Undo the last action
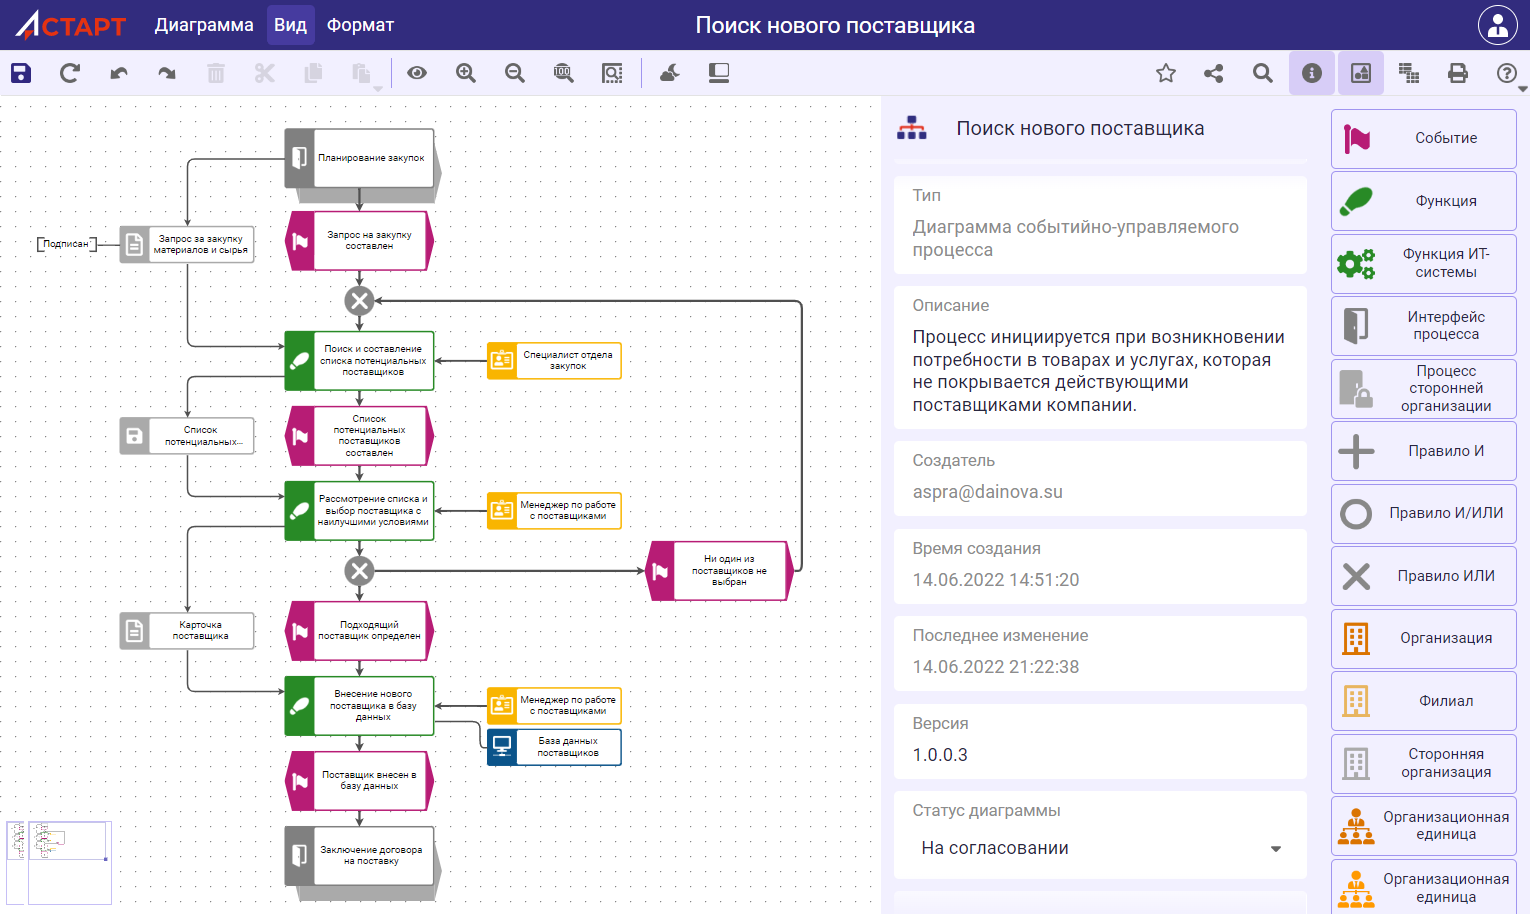This screenshot has height=914, width=1530. [119, 73]
